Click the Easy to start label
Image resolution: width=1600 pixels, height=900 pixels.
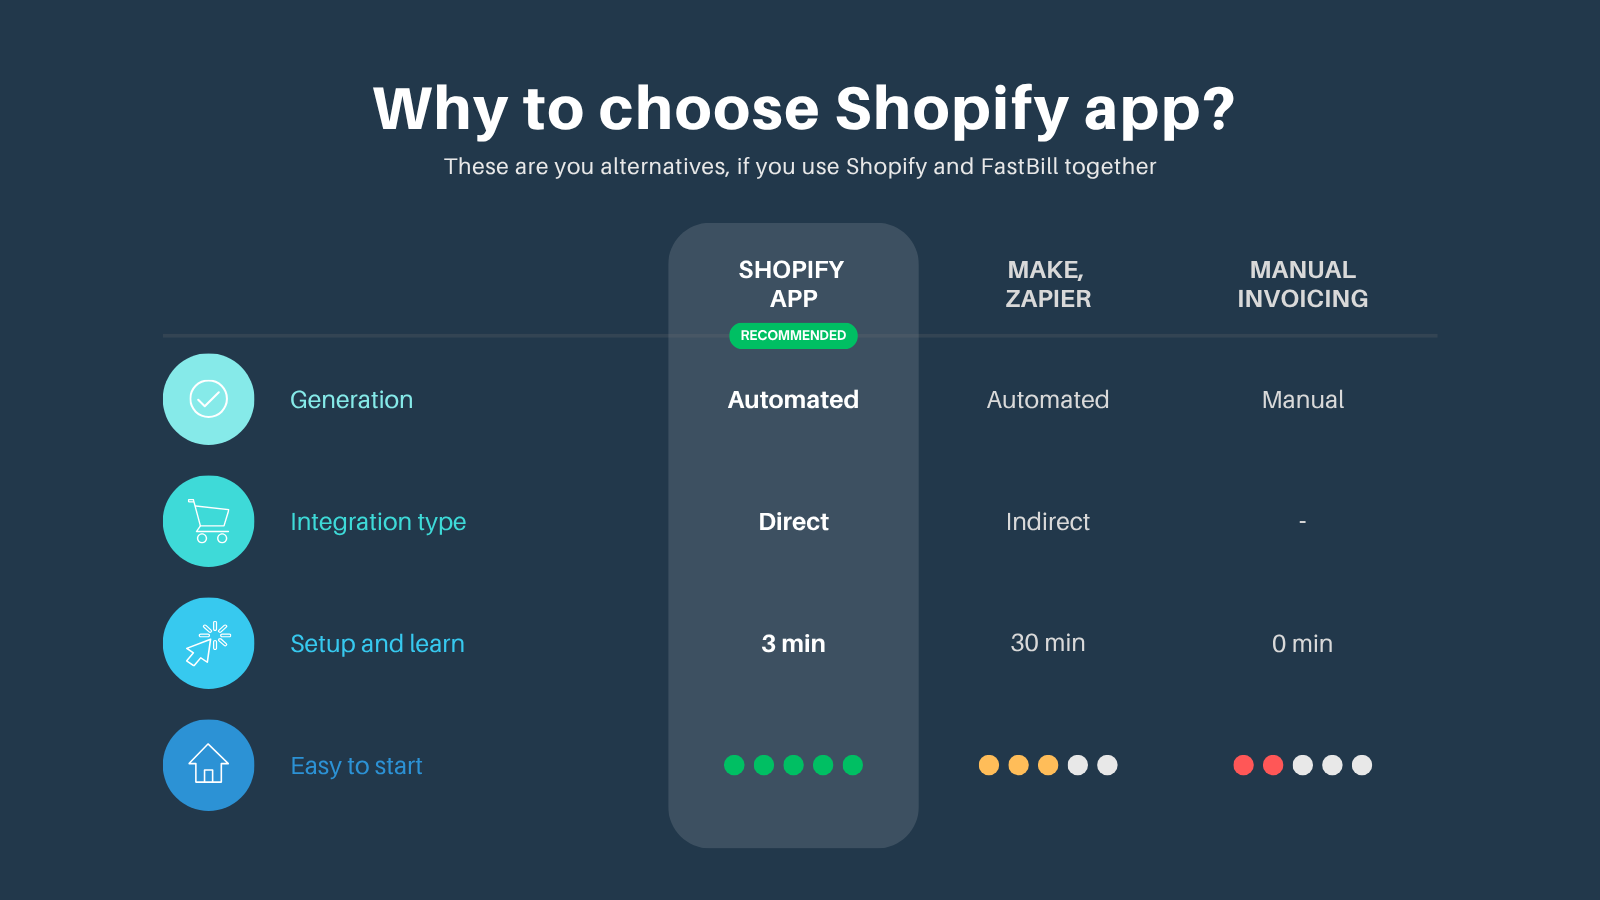[x=356, y=766]
